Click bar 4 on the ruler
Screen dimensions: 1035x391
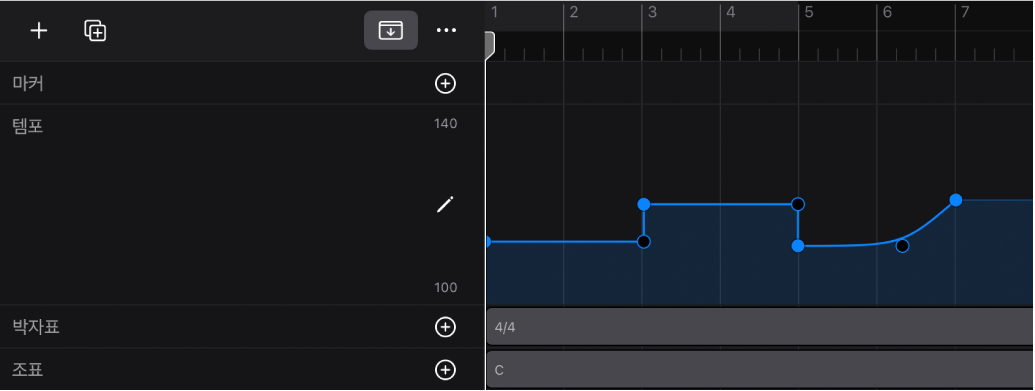tap(731, 13)
